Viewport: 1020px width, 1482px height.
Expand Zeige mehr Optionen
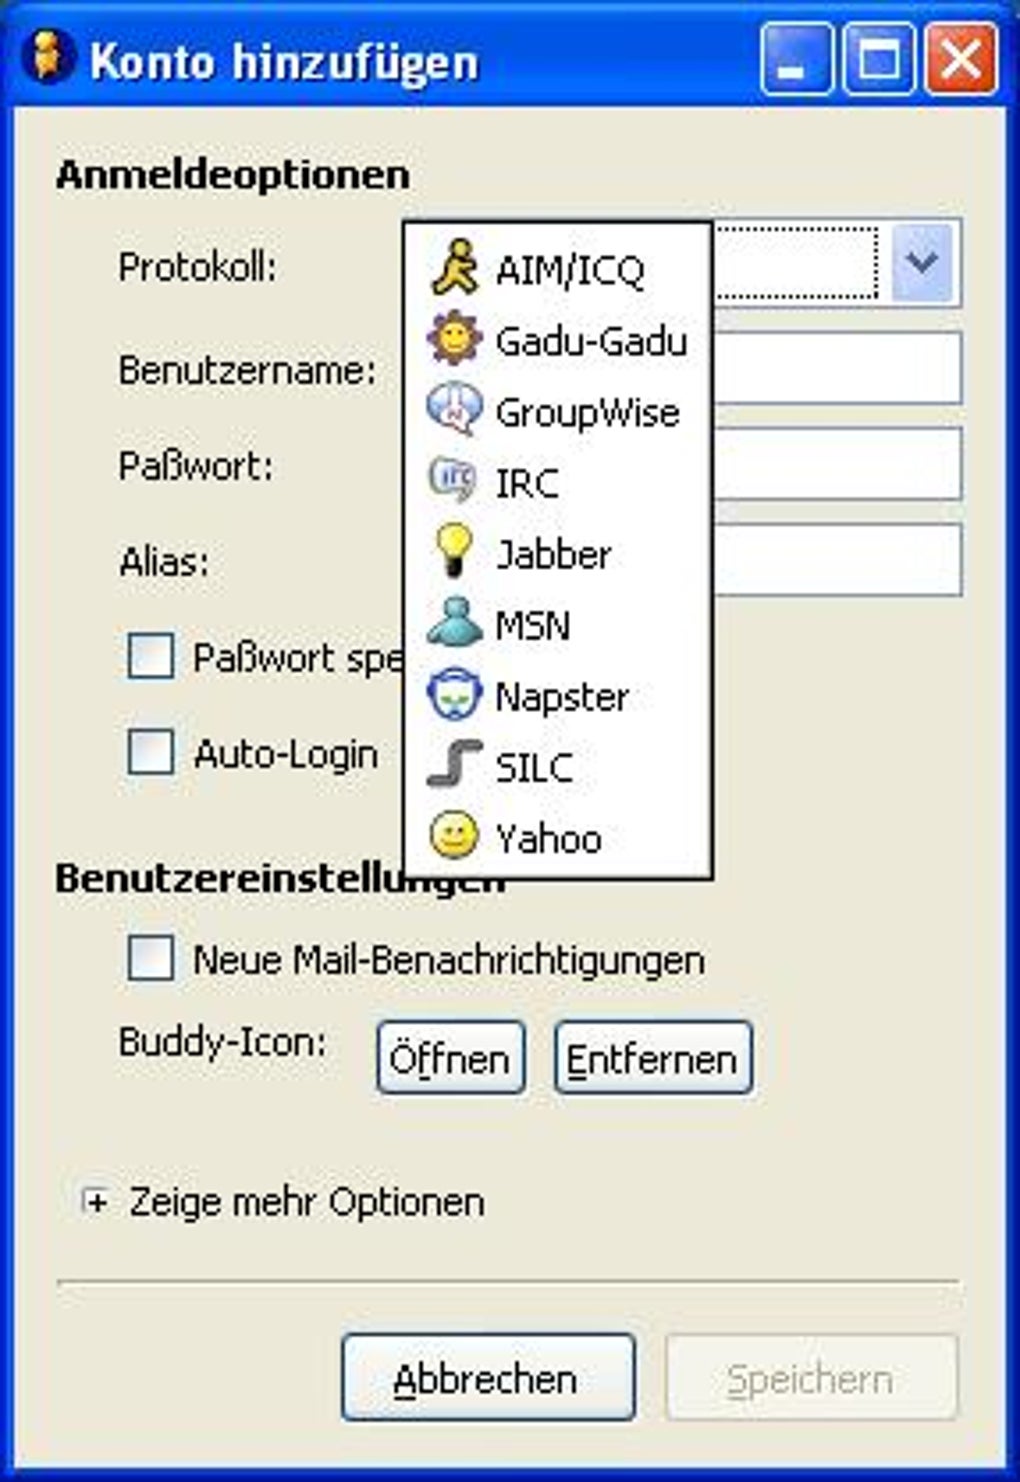coord(96,1202)
